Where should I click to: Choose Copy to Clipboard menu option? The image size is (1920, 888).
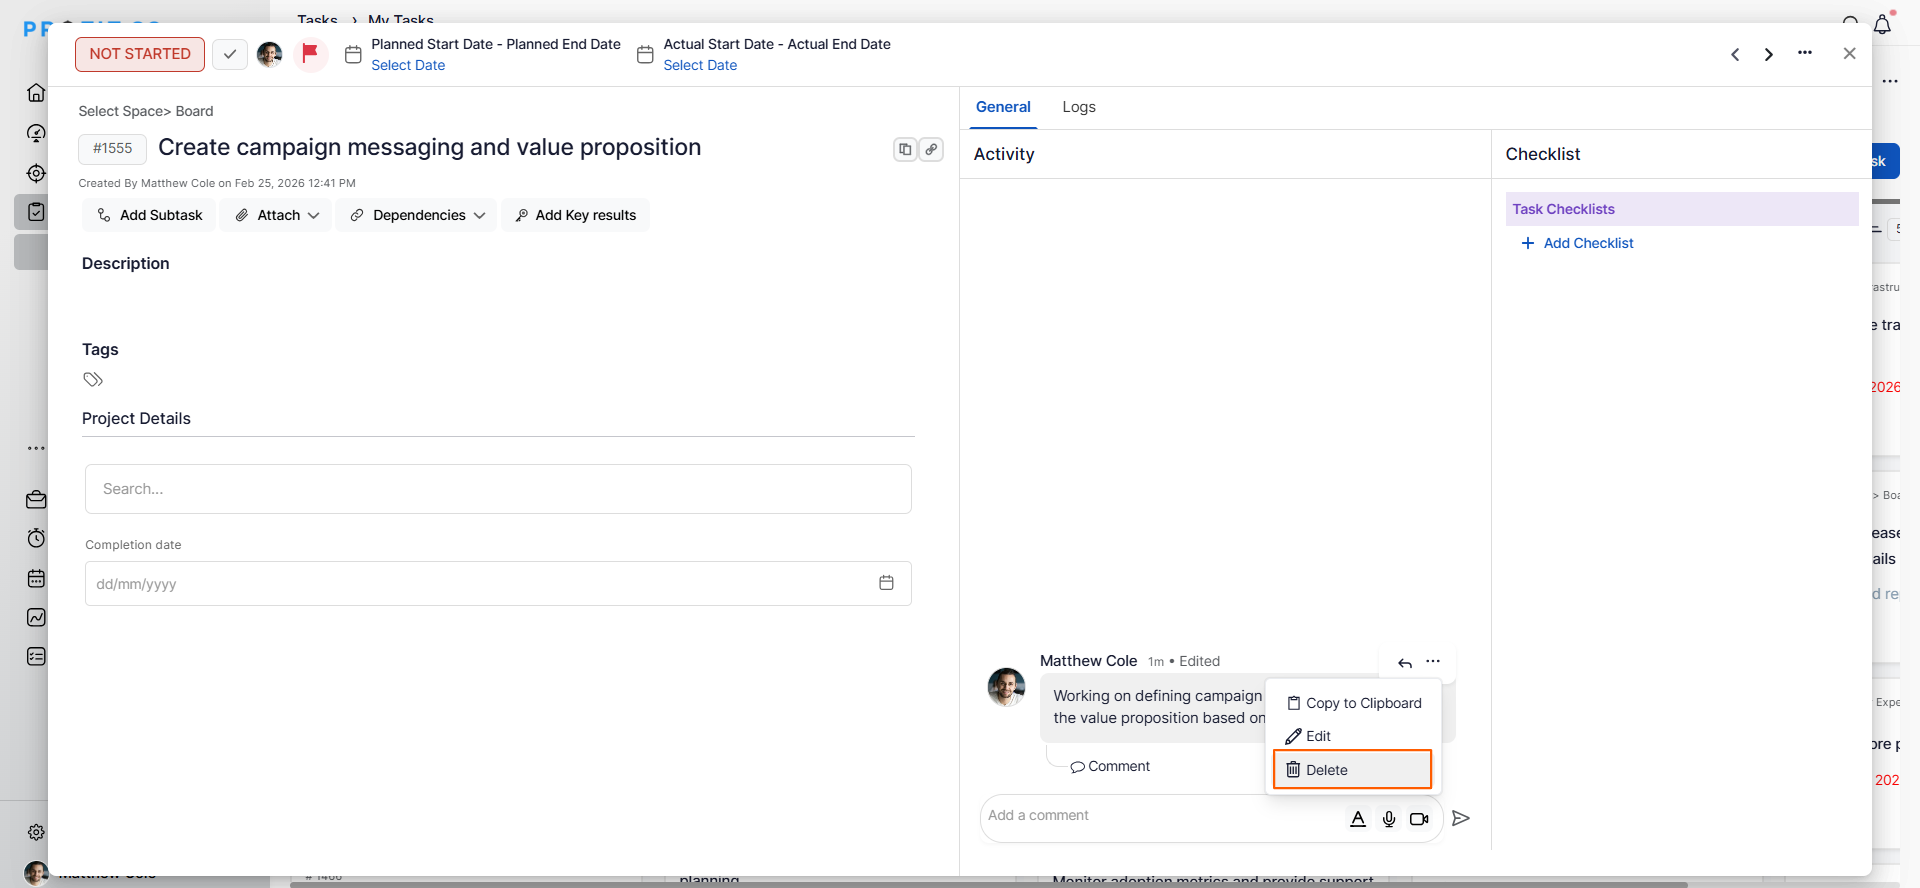pos(1354,703)
